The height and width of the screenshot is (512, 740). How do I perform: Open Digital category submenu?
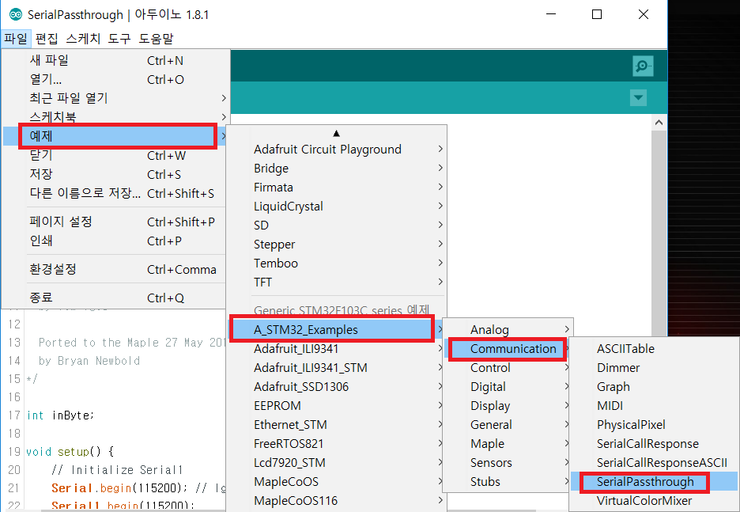click(508, 386)
